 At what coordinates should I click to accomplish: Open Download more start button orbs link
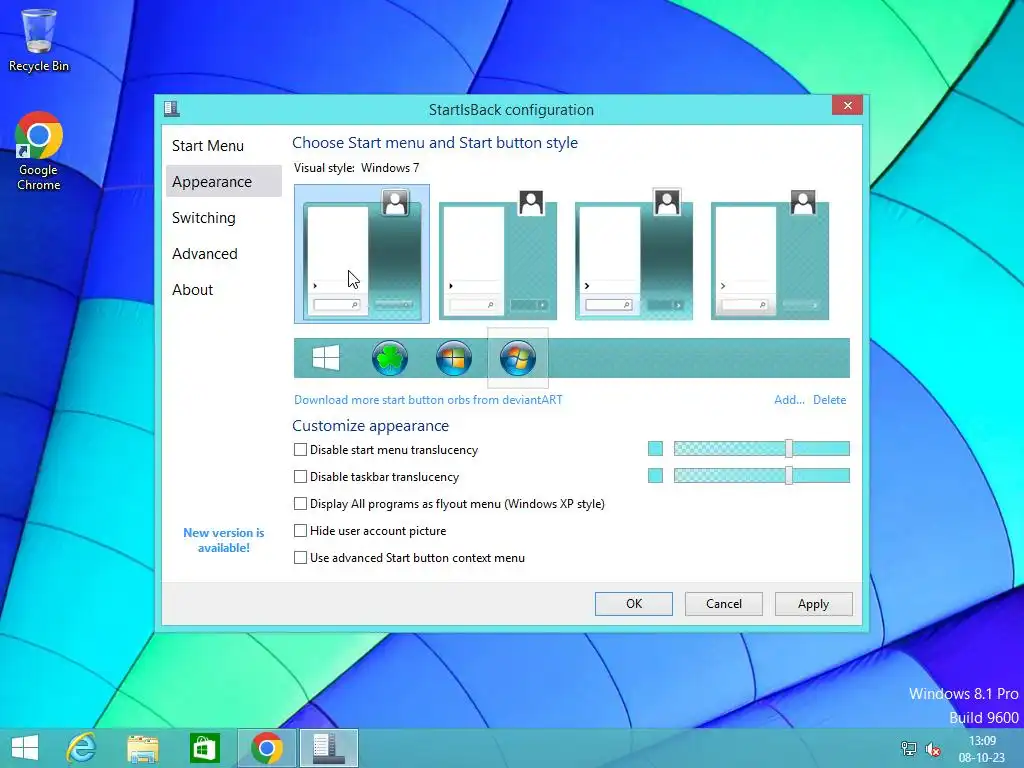tap(428, 400)
